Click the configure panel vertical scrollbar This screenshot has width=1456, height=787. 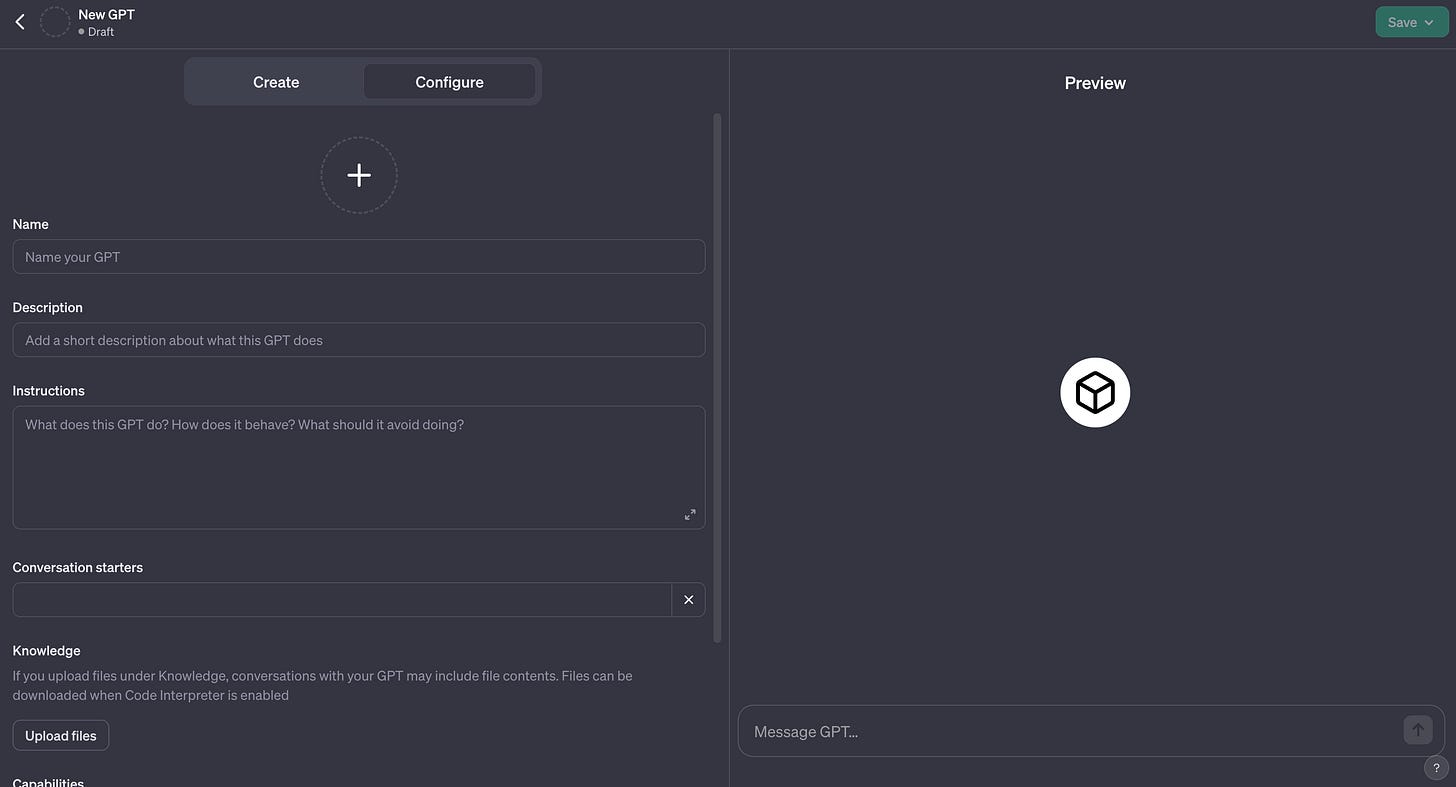(x=716, y=378)
